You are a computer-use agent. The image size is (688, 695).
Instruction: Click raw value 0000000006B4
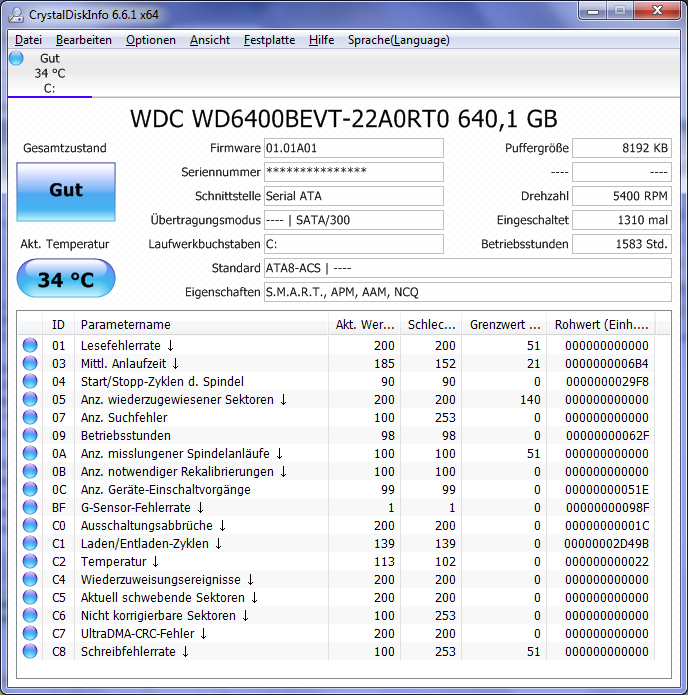point(606,363)
